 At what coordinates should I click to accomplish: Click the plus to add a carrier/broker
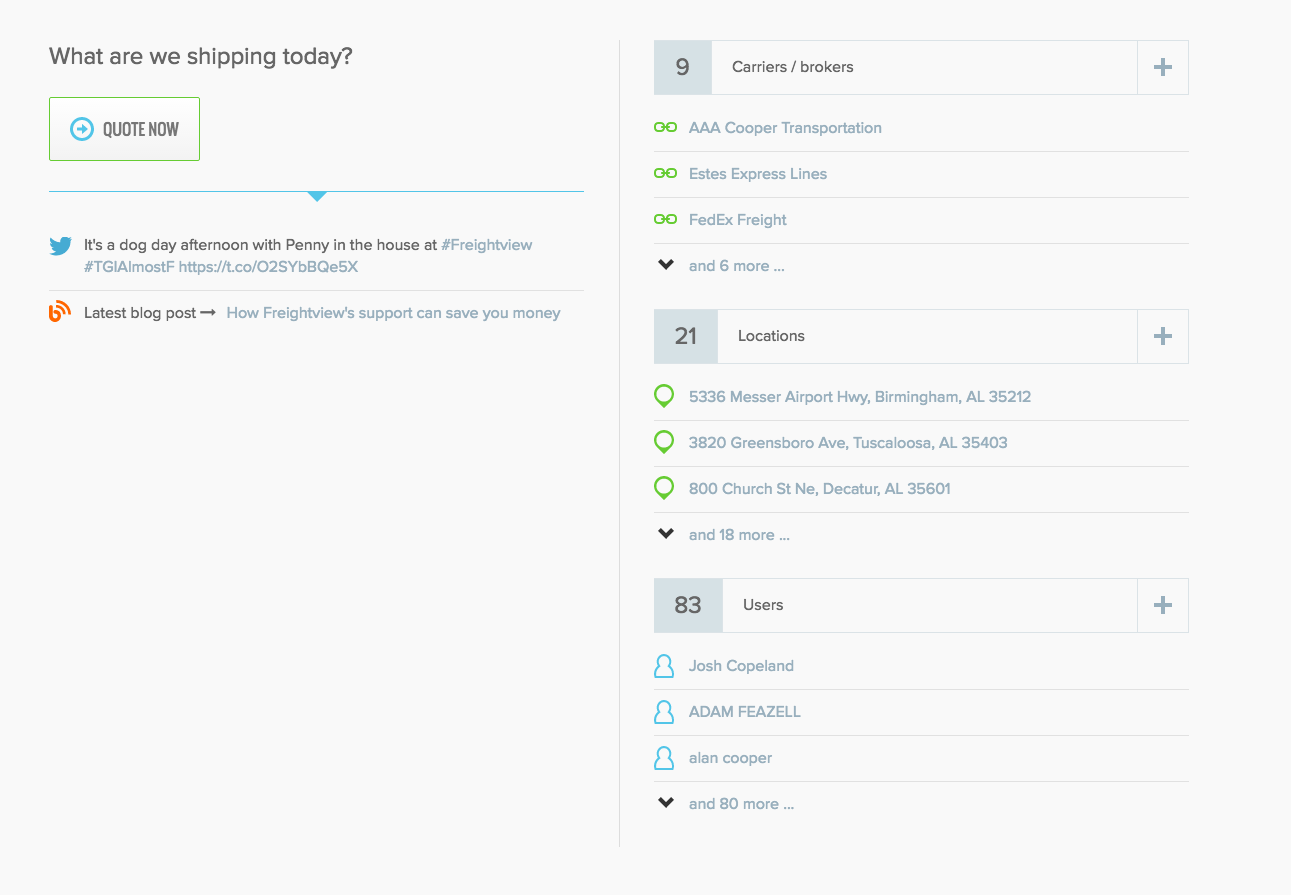1163,67
